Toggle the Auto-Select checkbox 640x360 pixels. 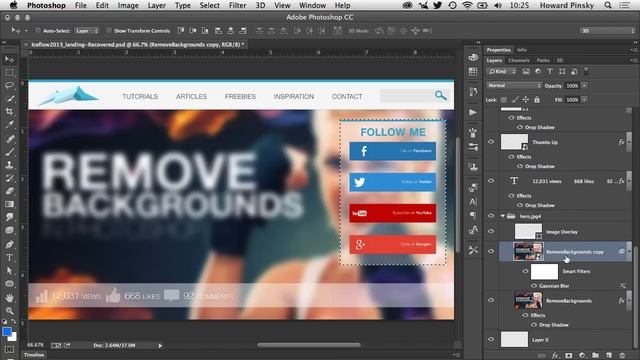coord(38,31)
